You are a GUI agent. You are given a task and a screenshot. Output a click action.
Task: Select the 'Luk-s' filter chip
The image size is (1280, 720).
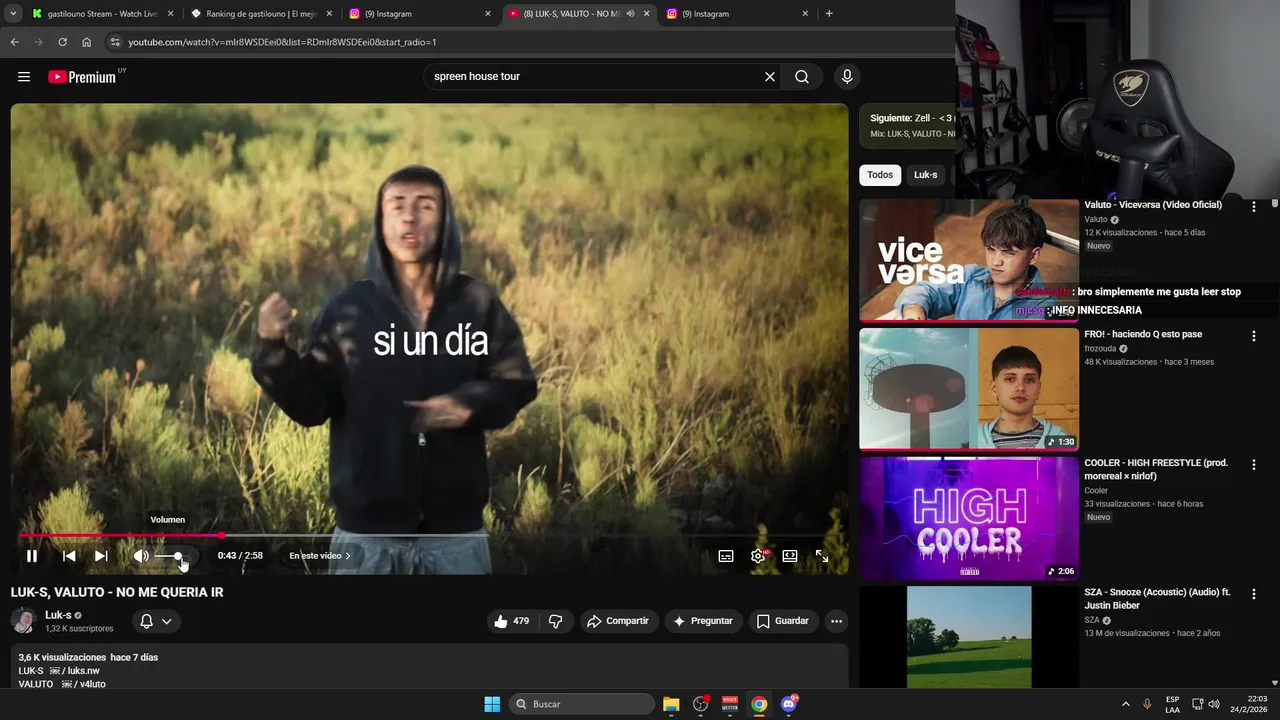(x=926, y=175)
